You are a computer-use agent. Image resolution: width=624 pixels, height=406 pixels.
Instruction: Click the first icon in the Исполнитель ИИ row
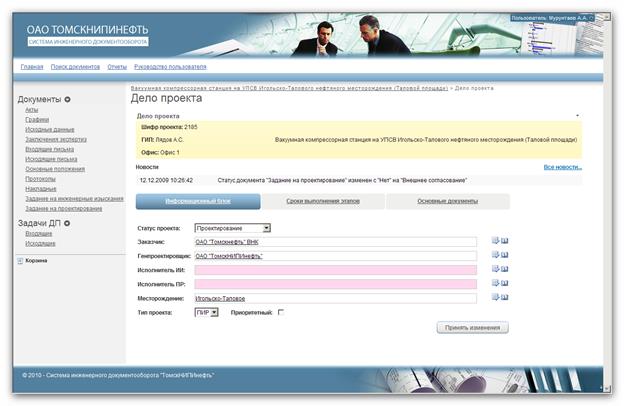495,270
